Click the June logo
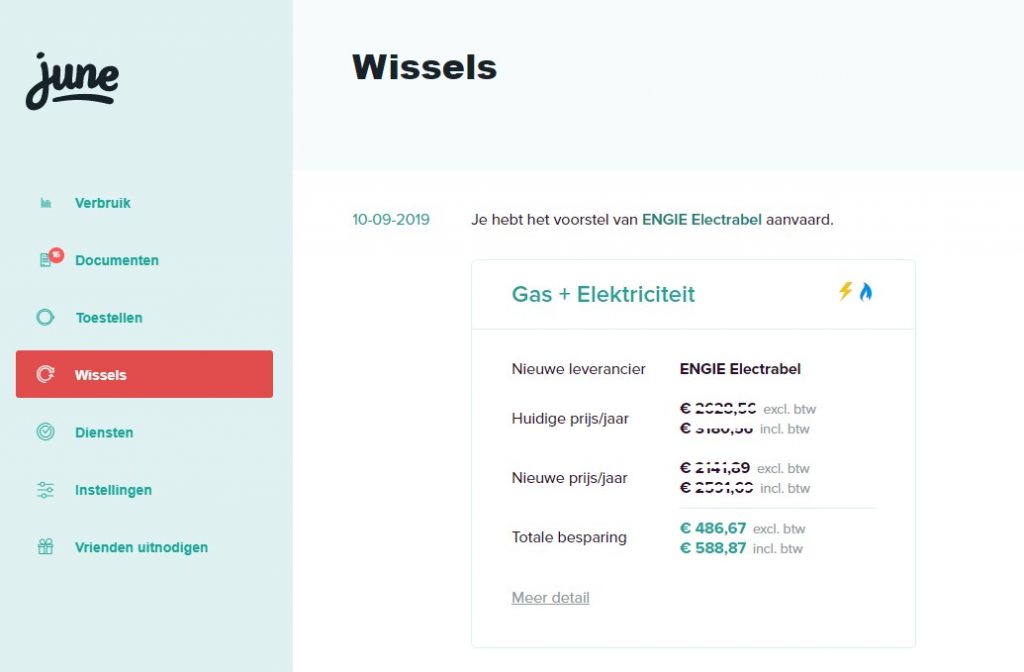The image size is (1024, 672). click(72, 80)
